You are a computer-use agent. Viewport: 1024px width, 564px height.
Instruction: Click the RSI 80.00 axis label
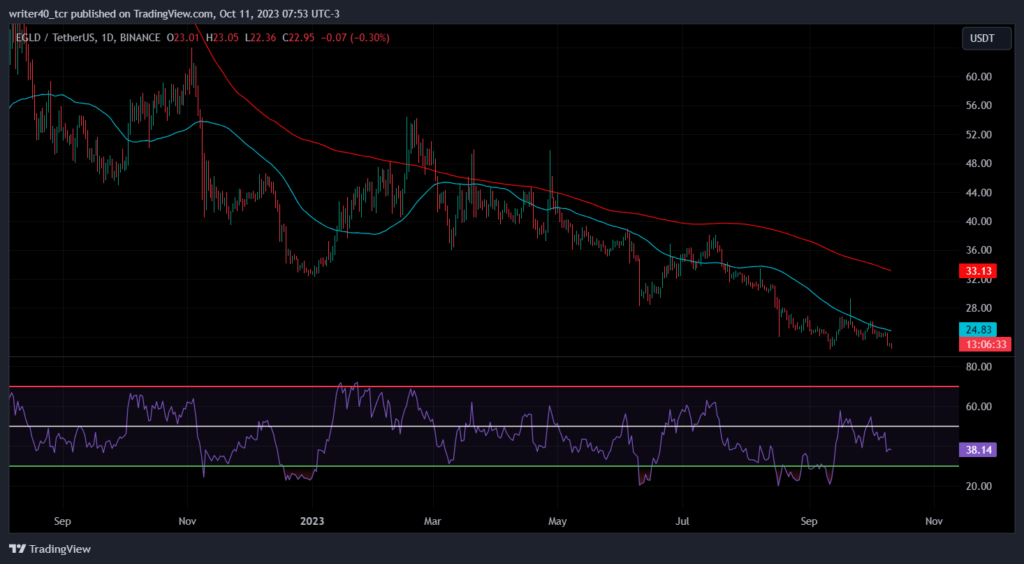[978, 367]
